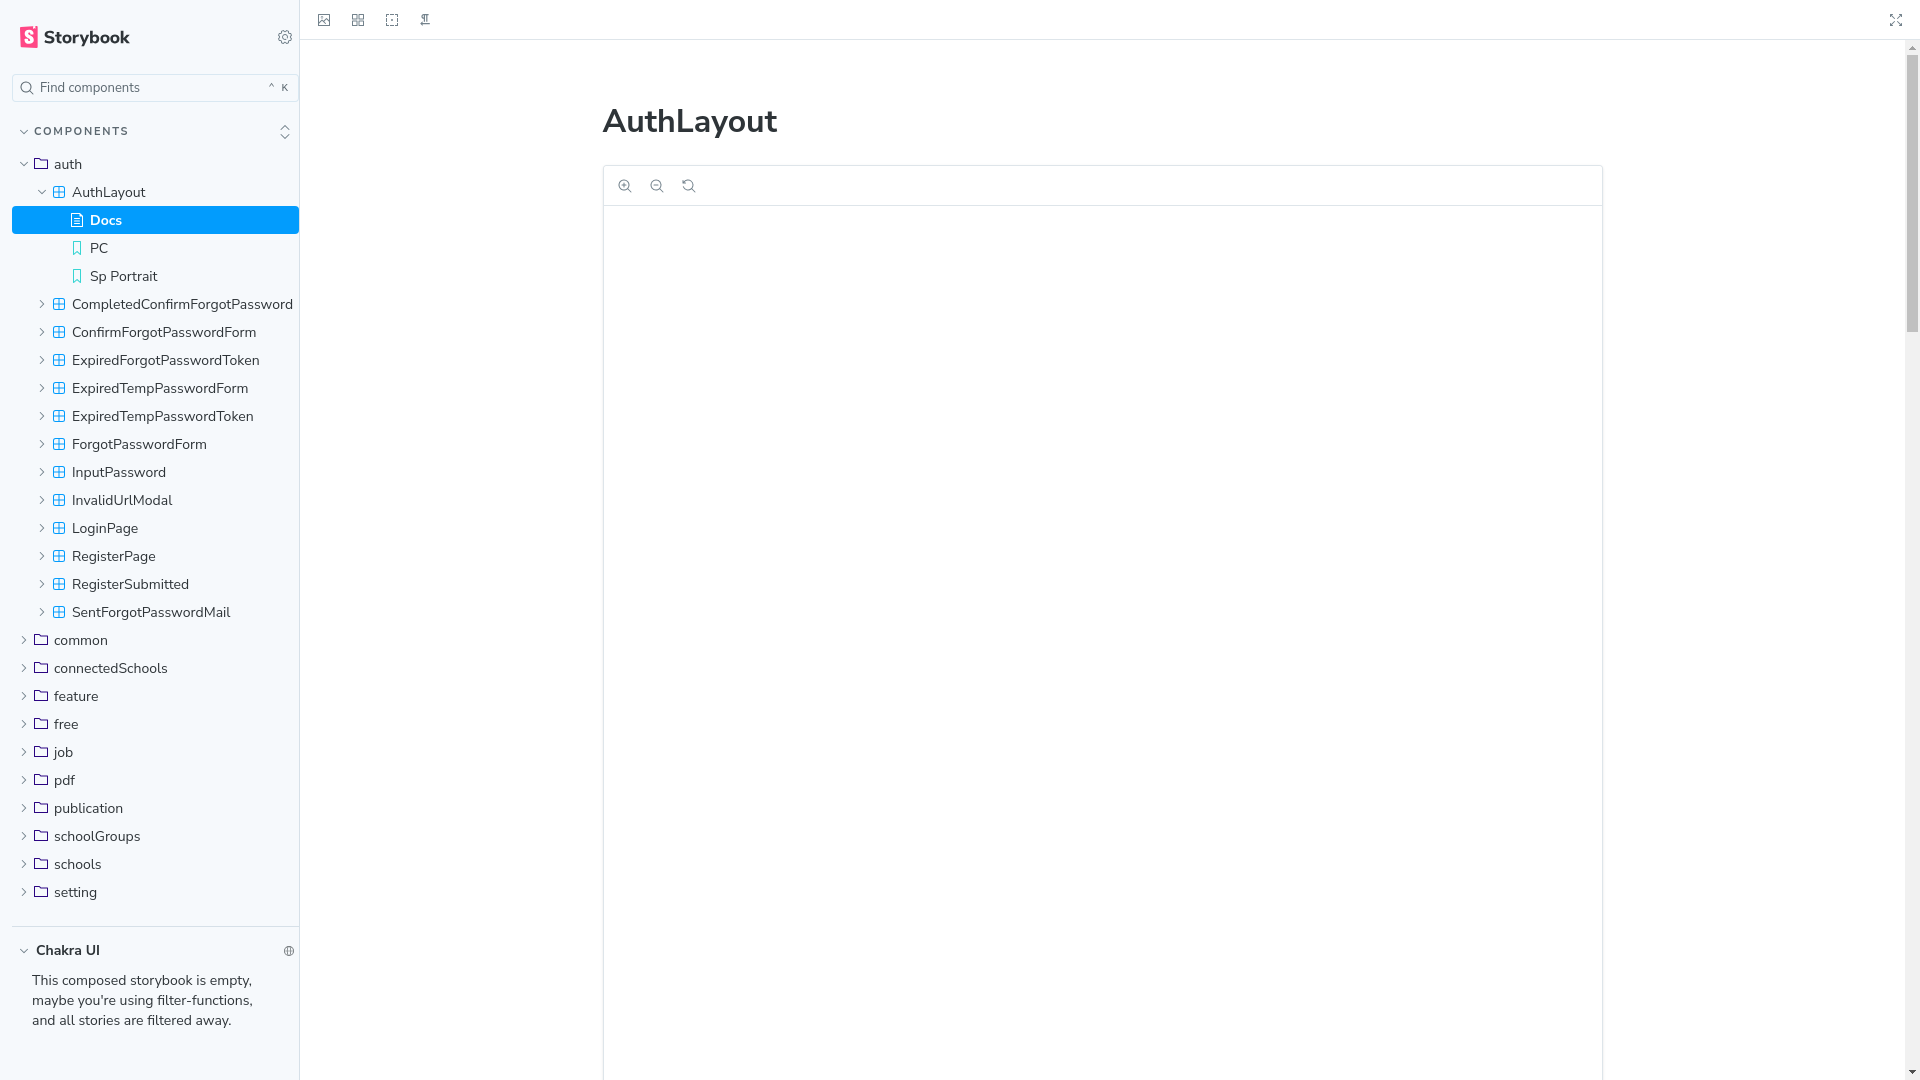Click the Sp Portrait bookmark icon
1920x1080 pixels.
[x=77, y=276]
